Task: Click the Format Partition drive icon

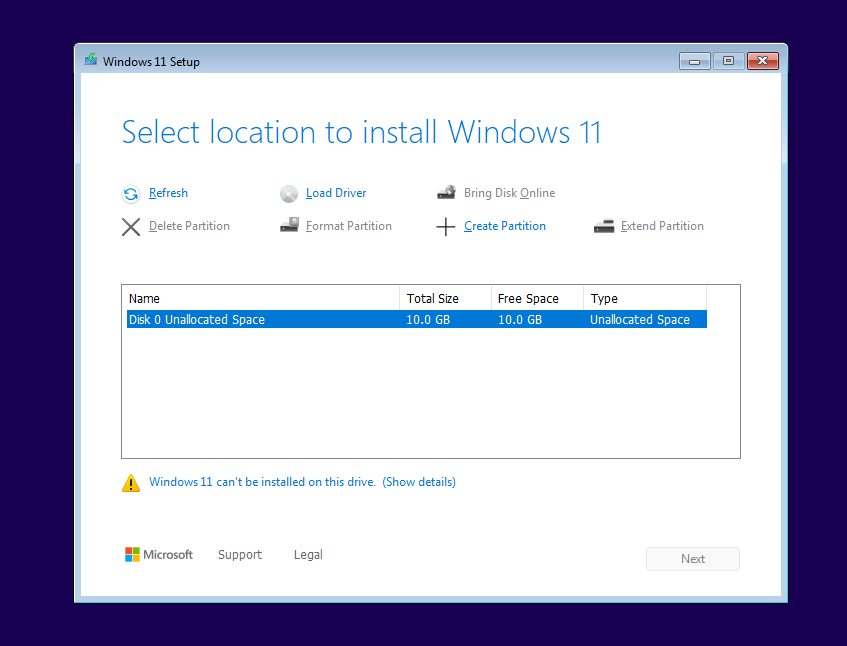Action: click(x=289, y=226)
